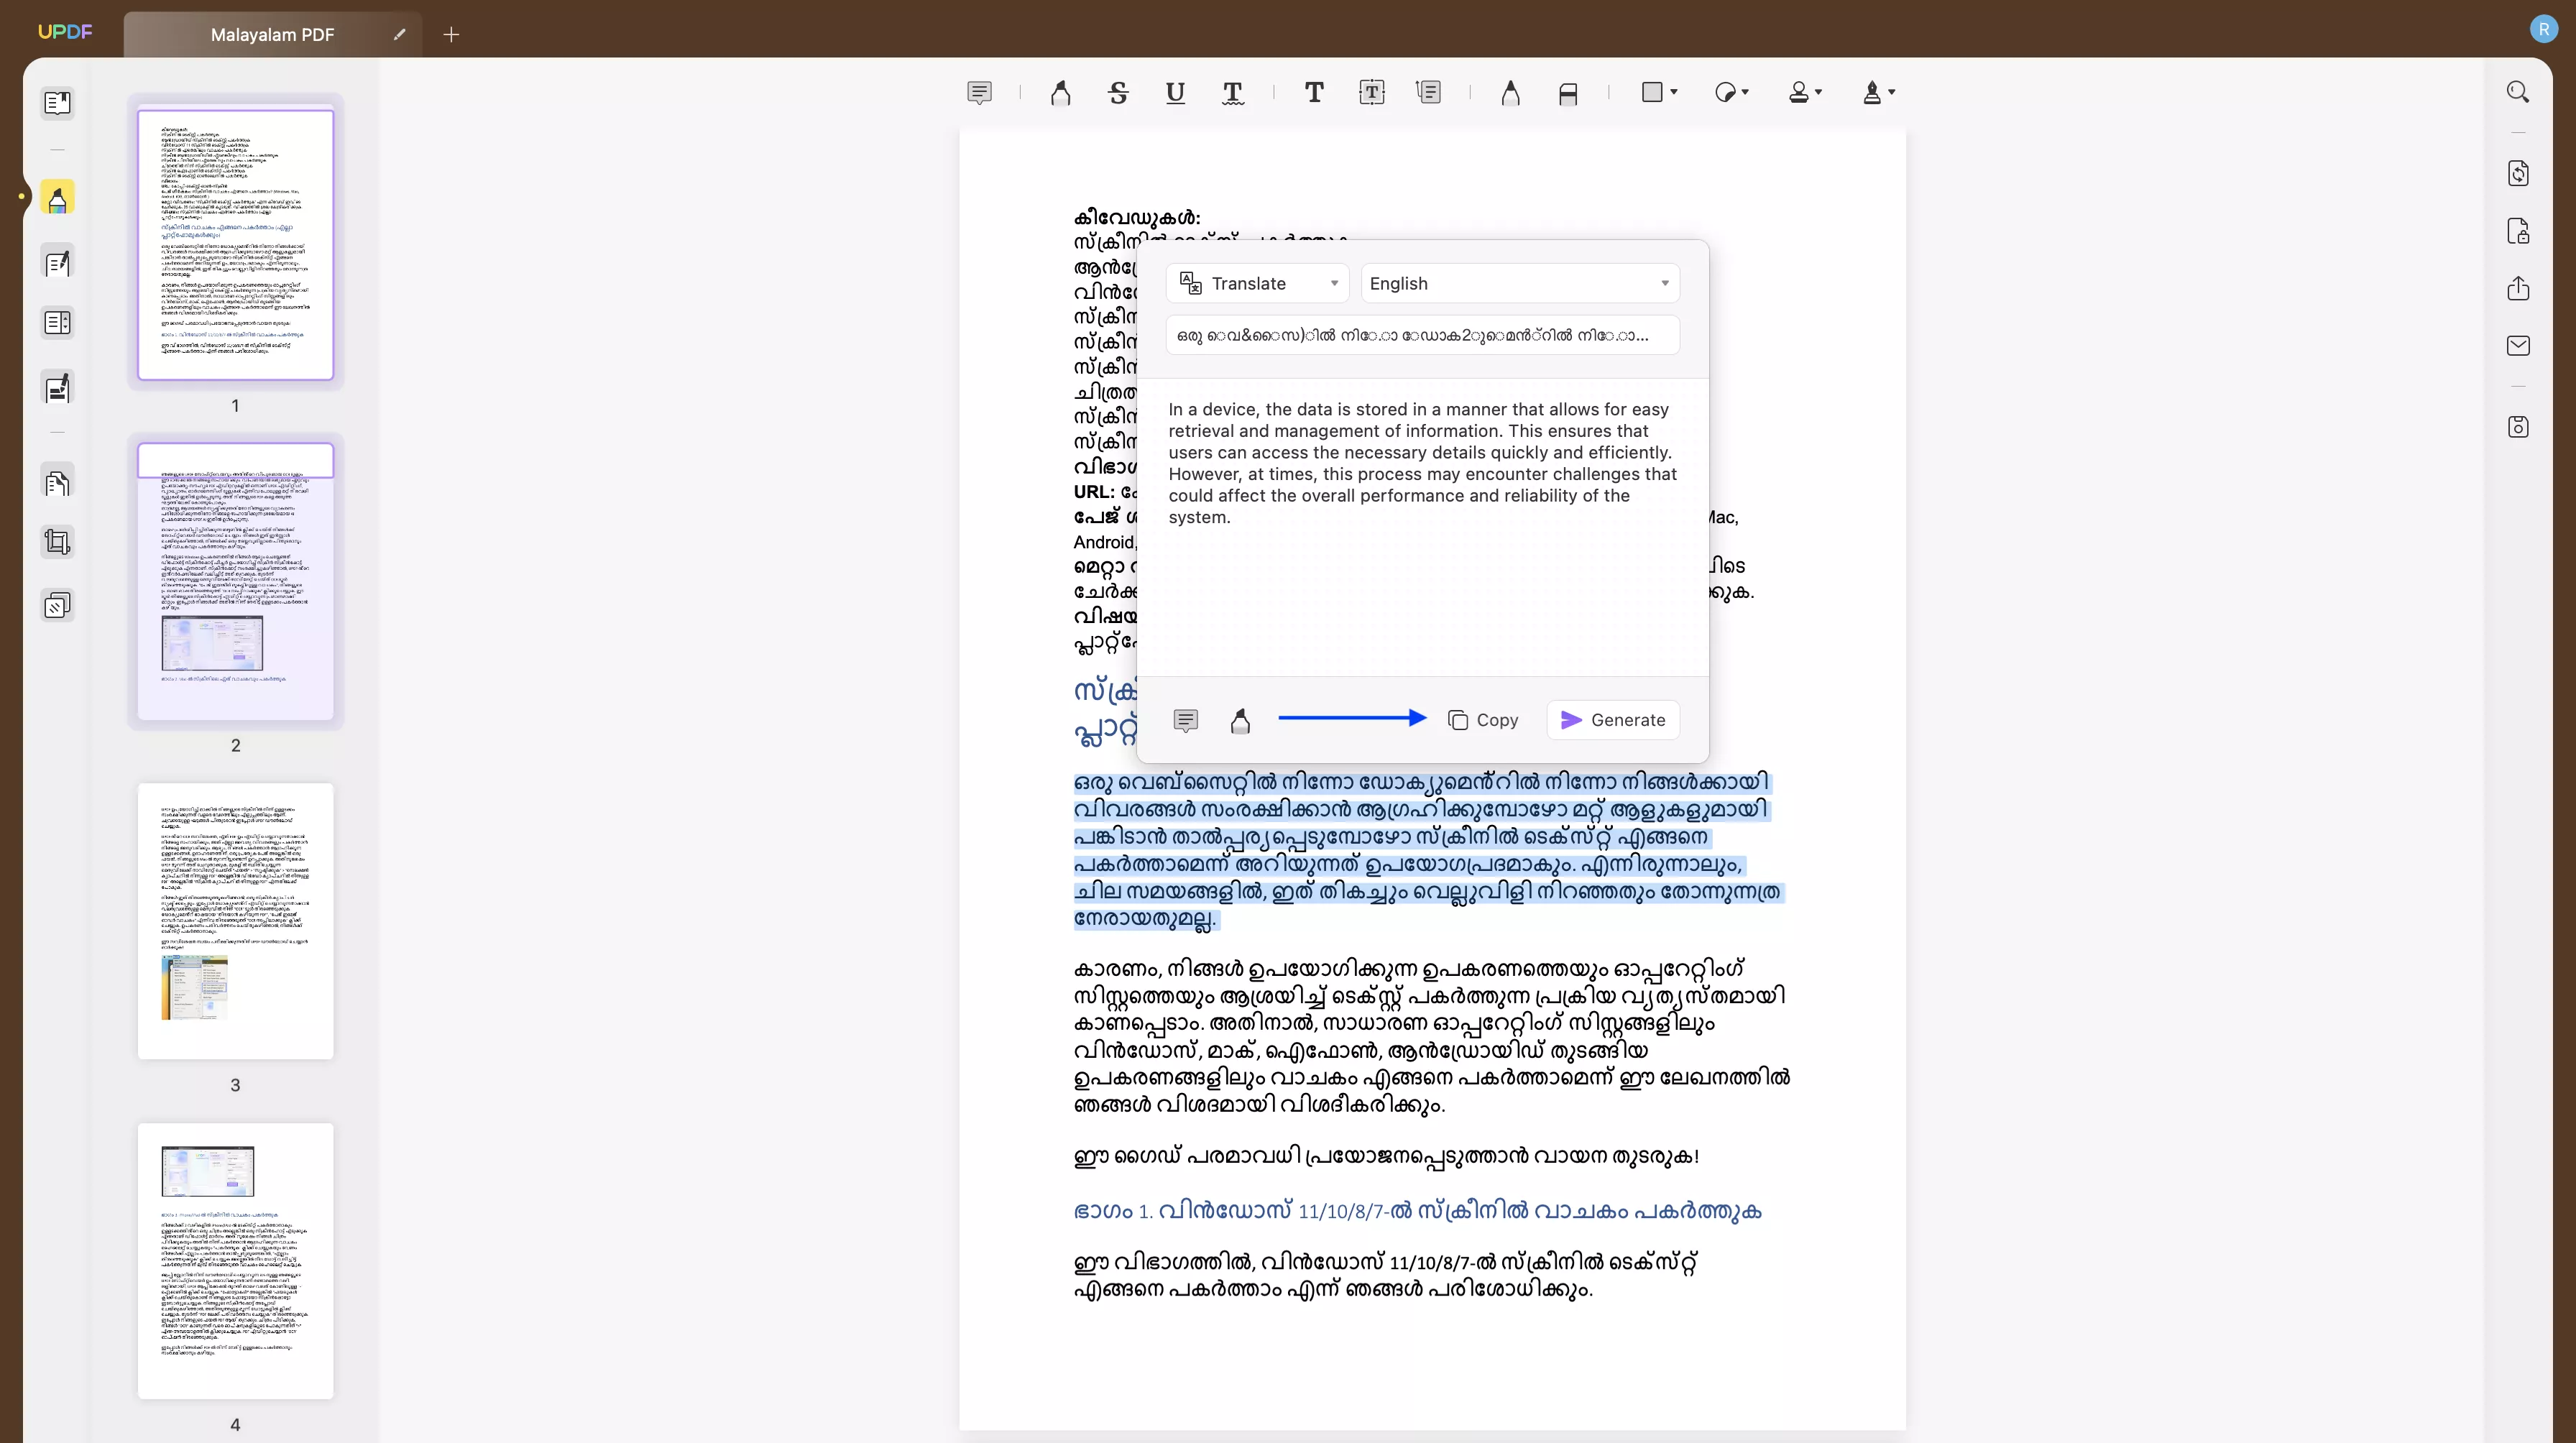Screen dimensions: 2576x1443
Task: Open the Reader mode icon in left sidebar
Action: point(57,103)
